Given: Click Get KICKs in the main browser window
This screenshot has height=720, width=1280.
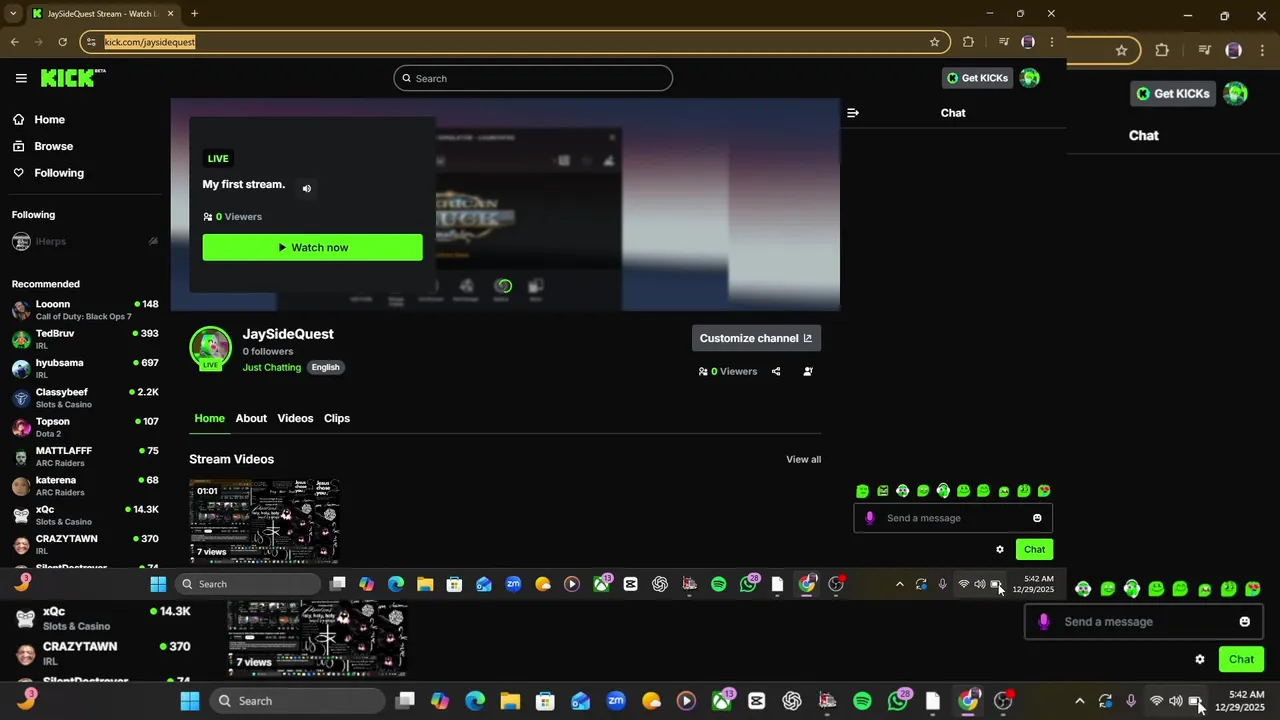Looking at the screenshot, I should tap(977, 78).
